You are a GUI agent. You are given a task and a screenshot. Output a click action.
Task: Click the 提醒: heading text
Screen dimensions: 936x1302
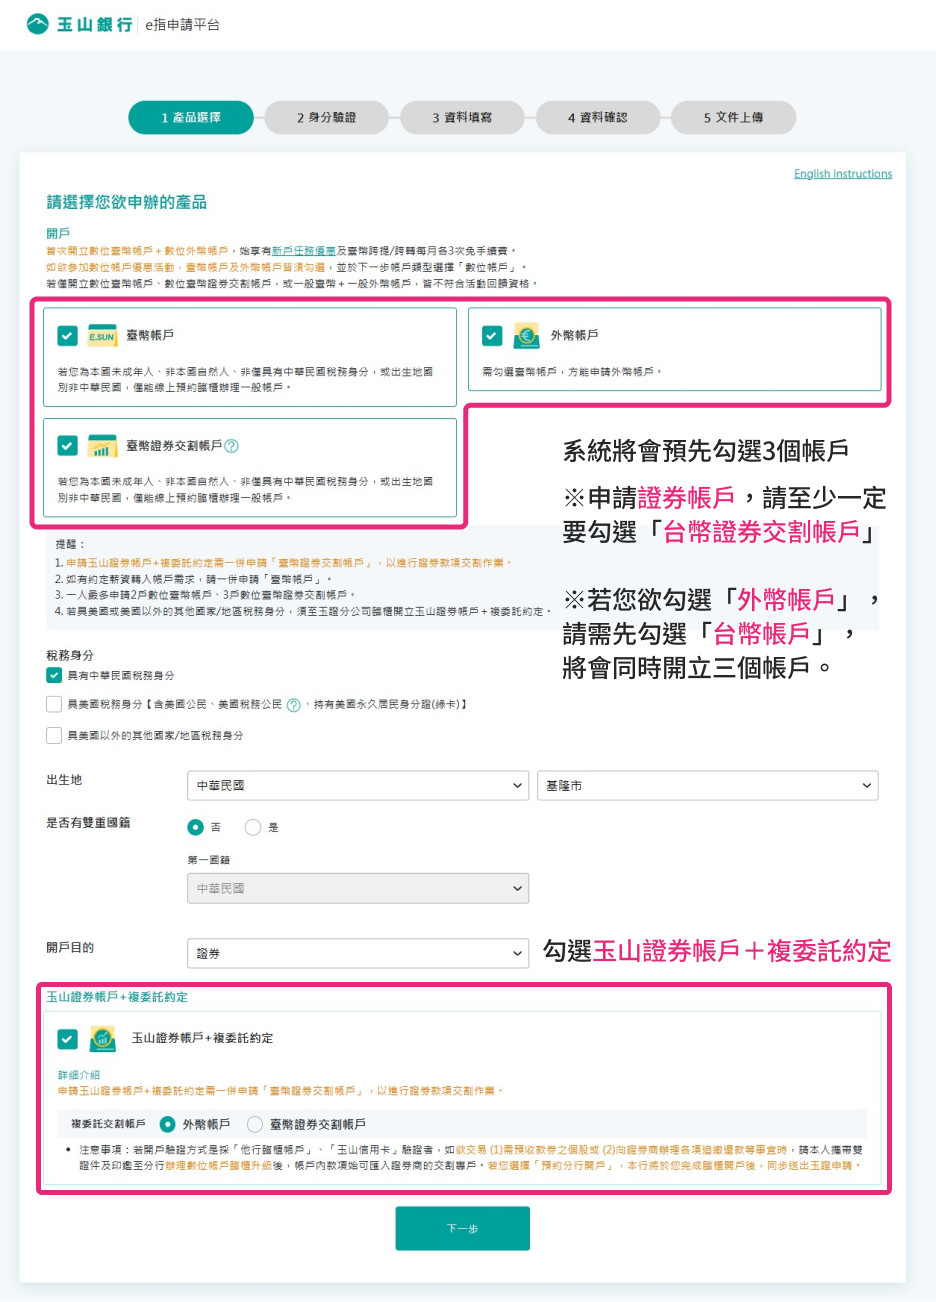click(x=70, y=544)
